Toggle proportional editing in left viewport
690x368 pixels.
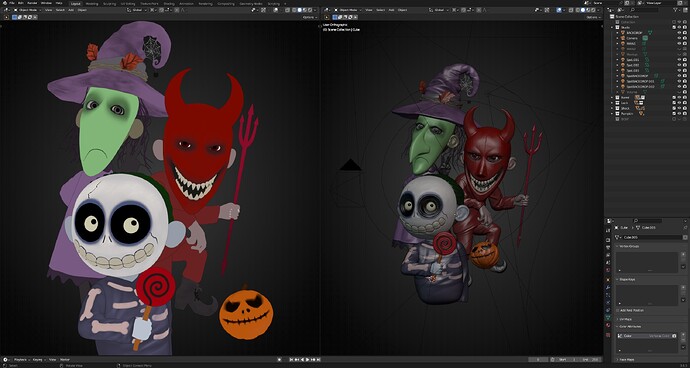click(x=177, y=10)
